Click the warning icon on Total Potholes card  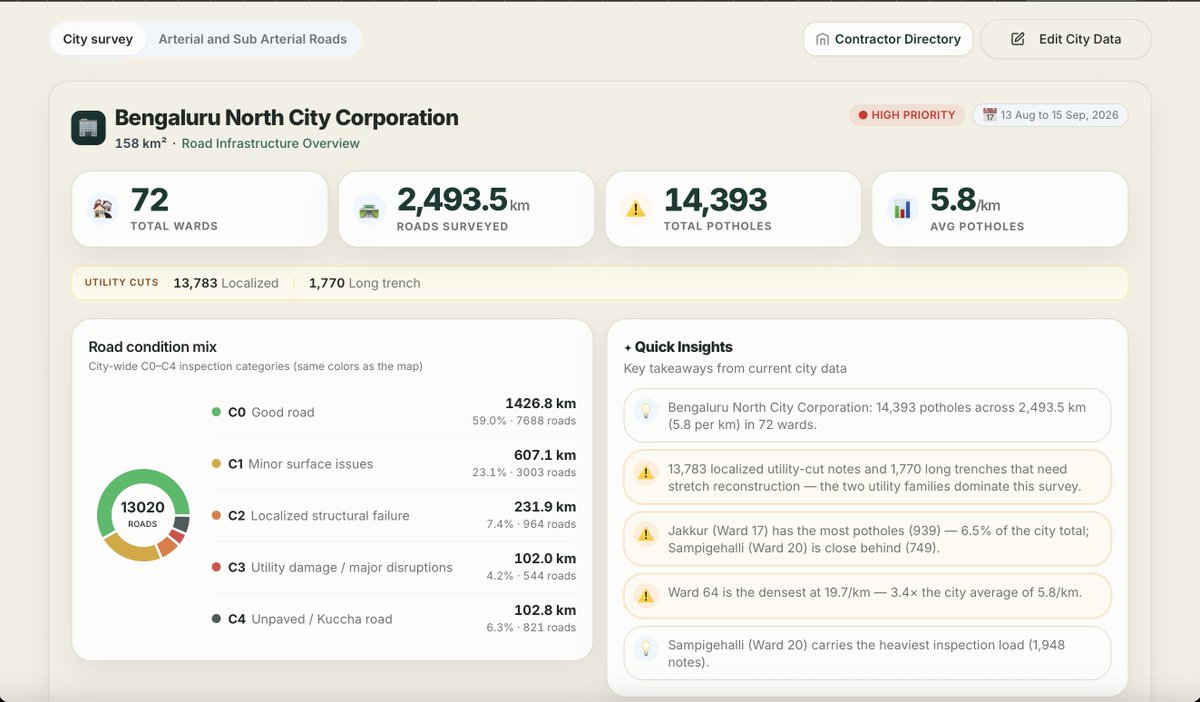635,209
